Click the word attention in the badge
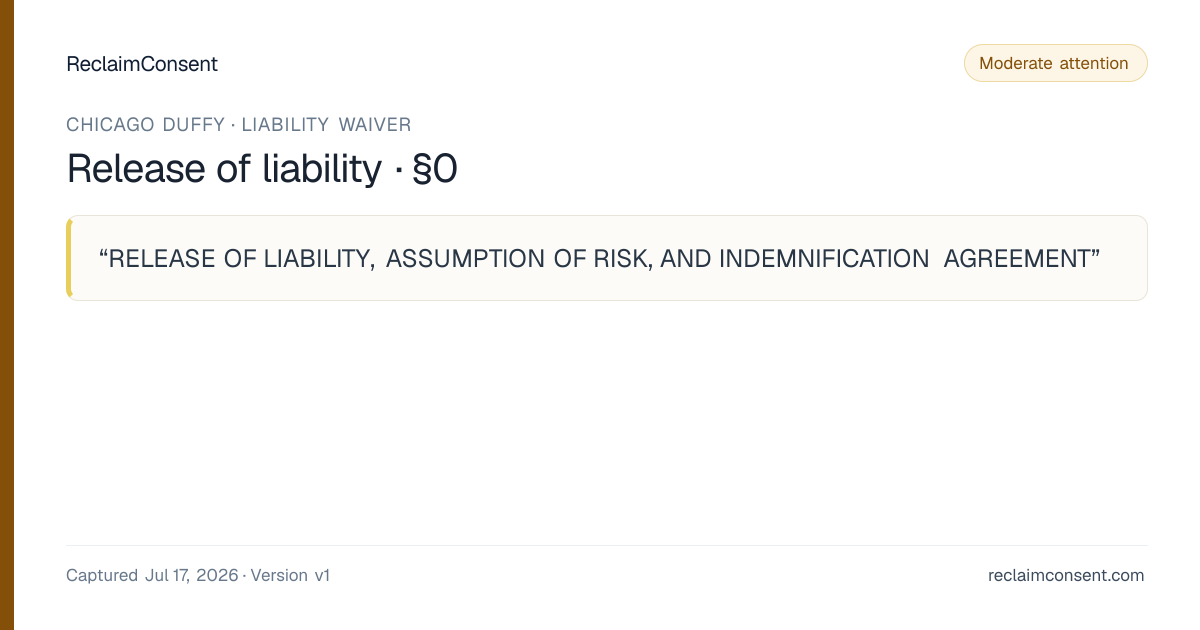 coord(1093,63)
